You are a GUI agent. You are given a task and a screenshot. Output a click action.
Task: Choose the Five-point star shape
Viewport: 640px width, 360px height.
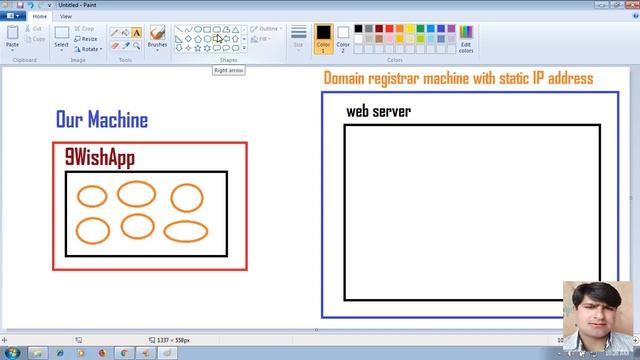pyautogui.click(x=198, y=48)
